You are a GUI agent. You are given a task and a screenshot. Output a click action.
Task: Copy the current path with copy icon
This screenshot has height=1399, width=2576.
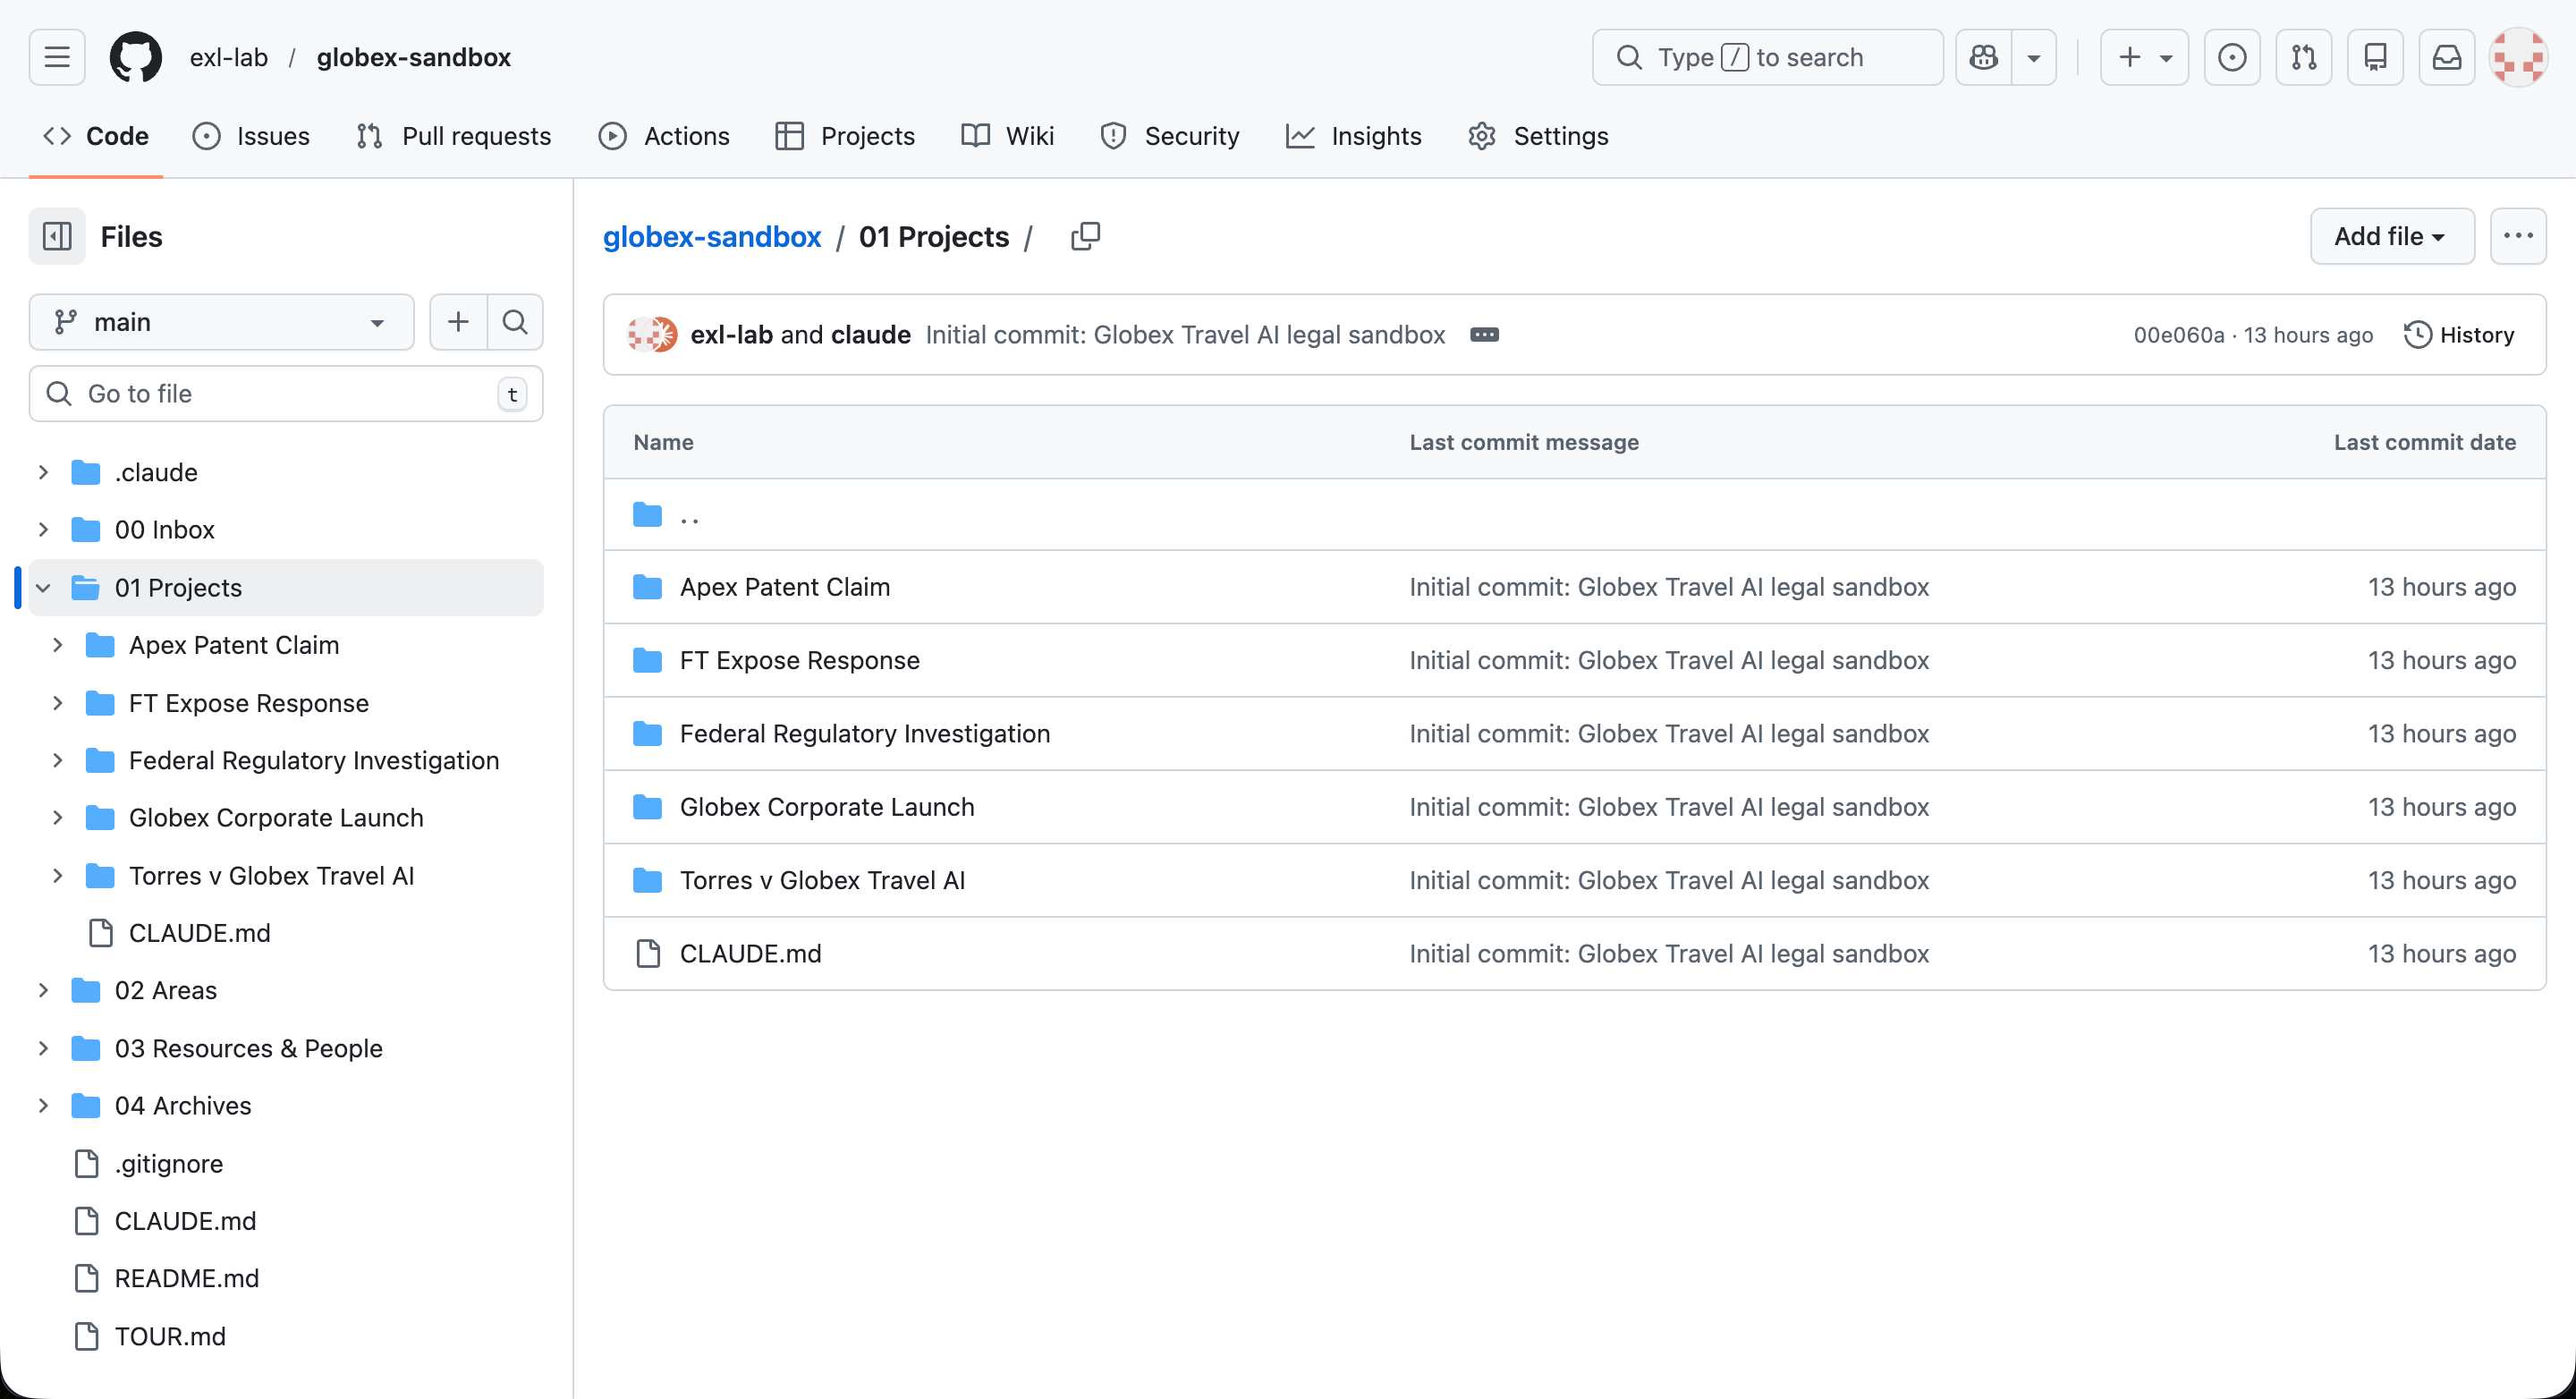(x=1085, y=236)
